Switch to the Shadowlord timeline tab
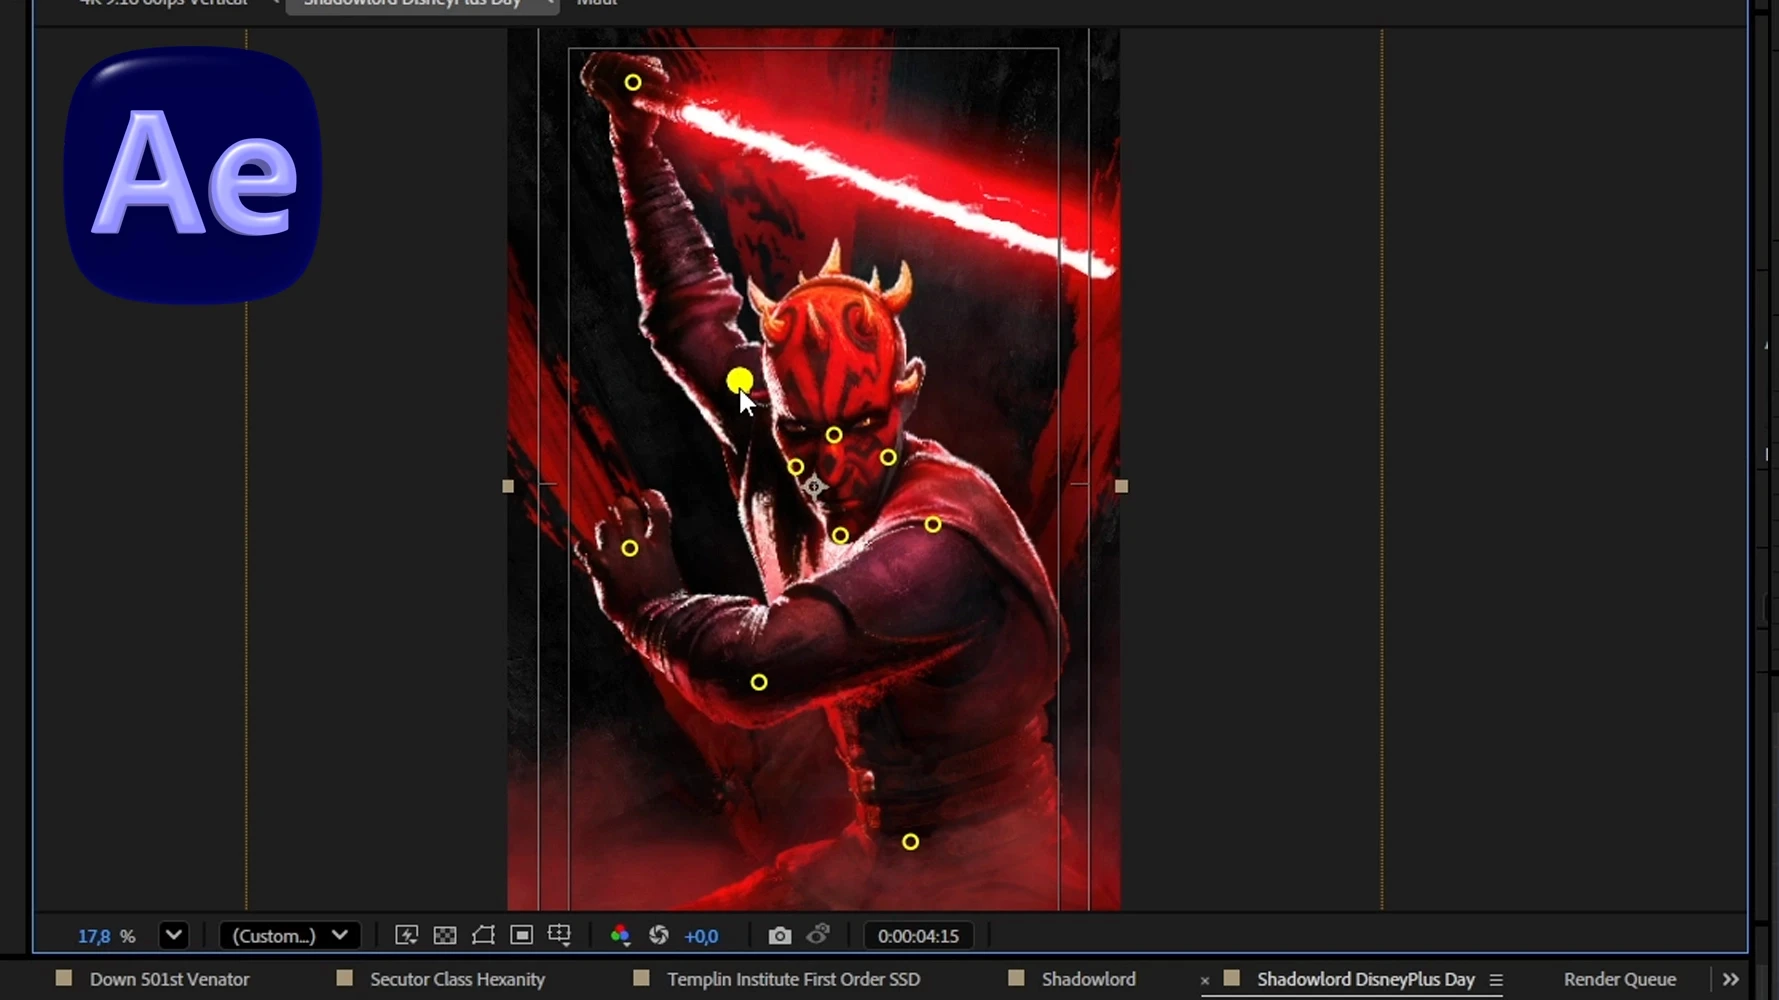1779x1000 pixels. [x=1088, y=979]
